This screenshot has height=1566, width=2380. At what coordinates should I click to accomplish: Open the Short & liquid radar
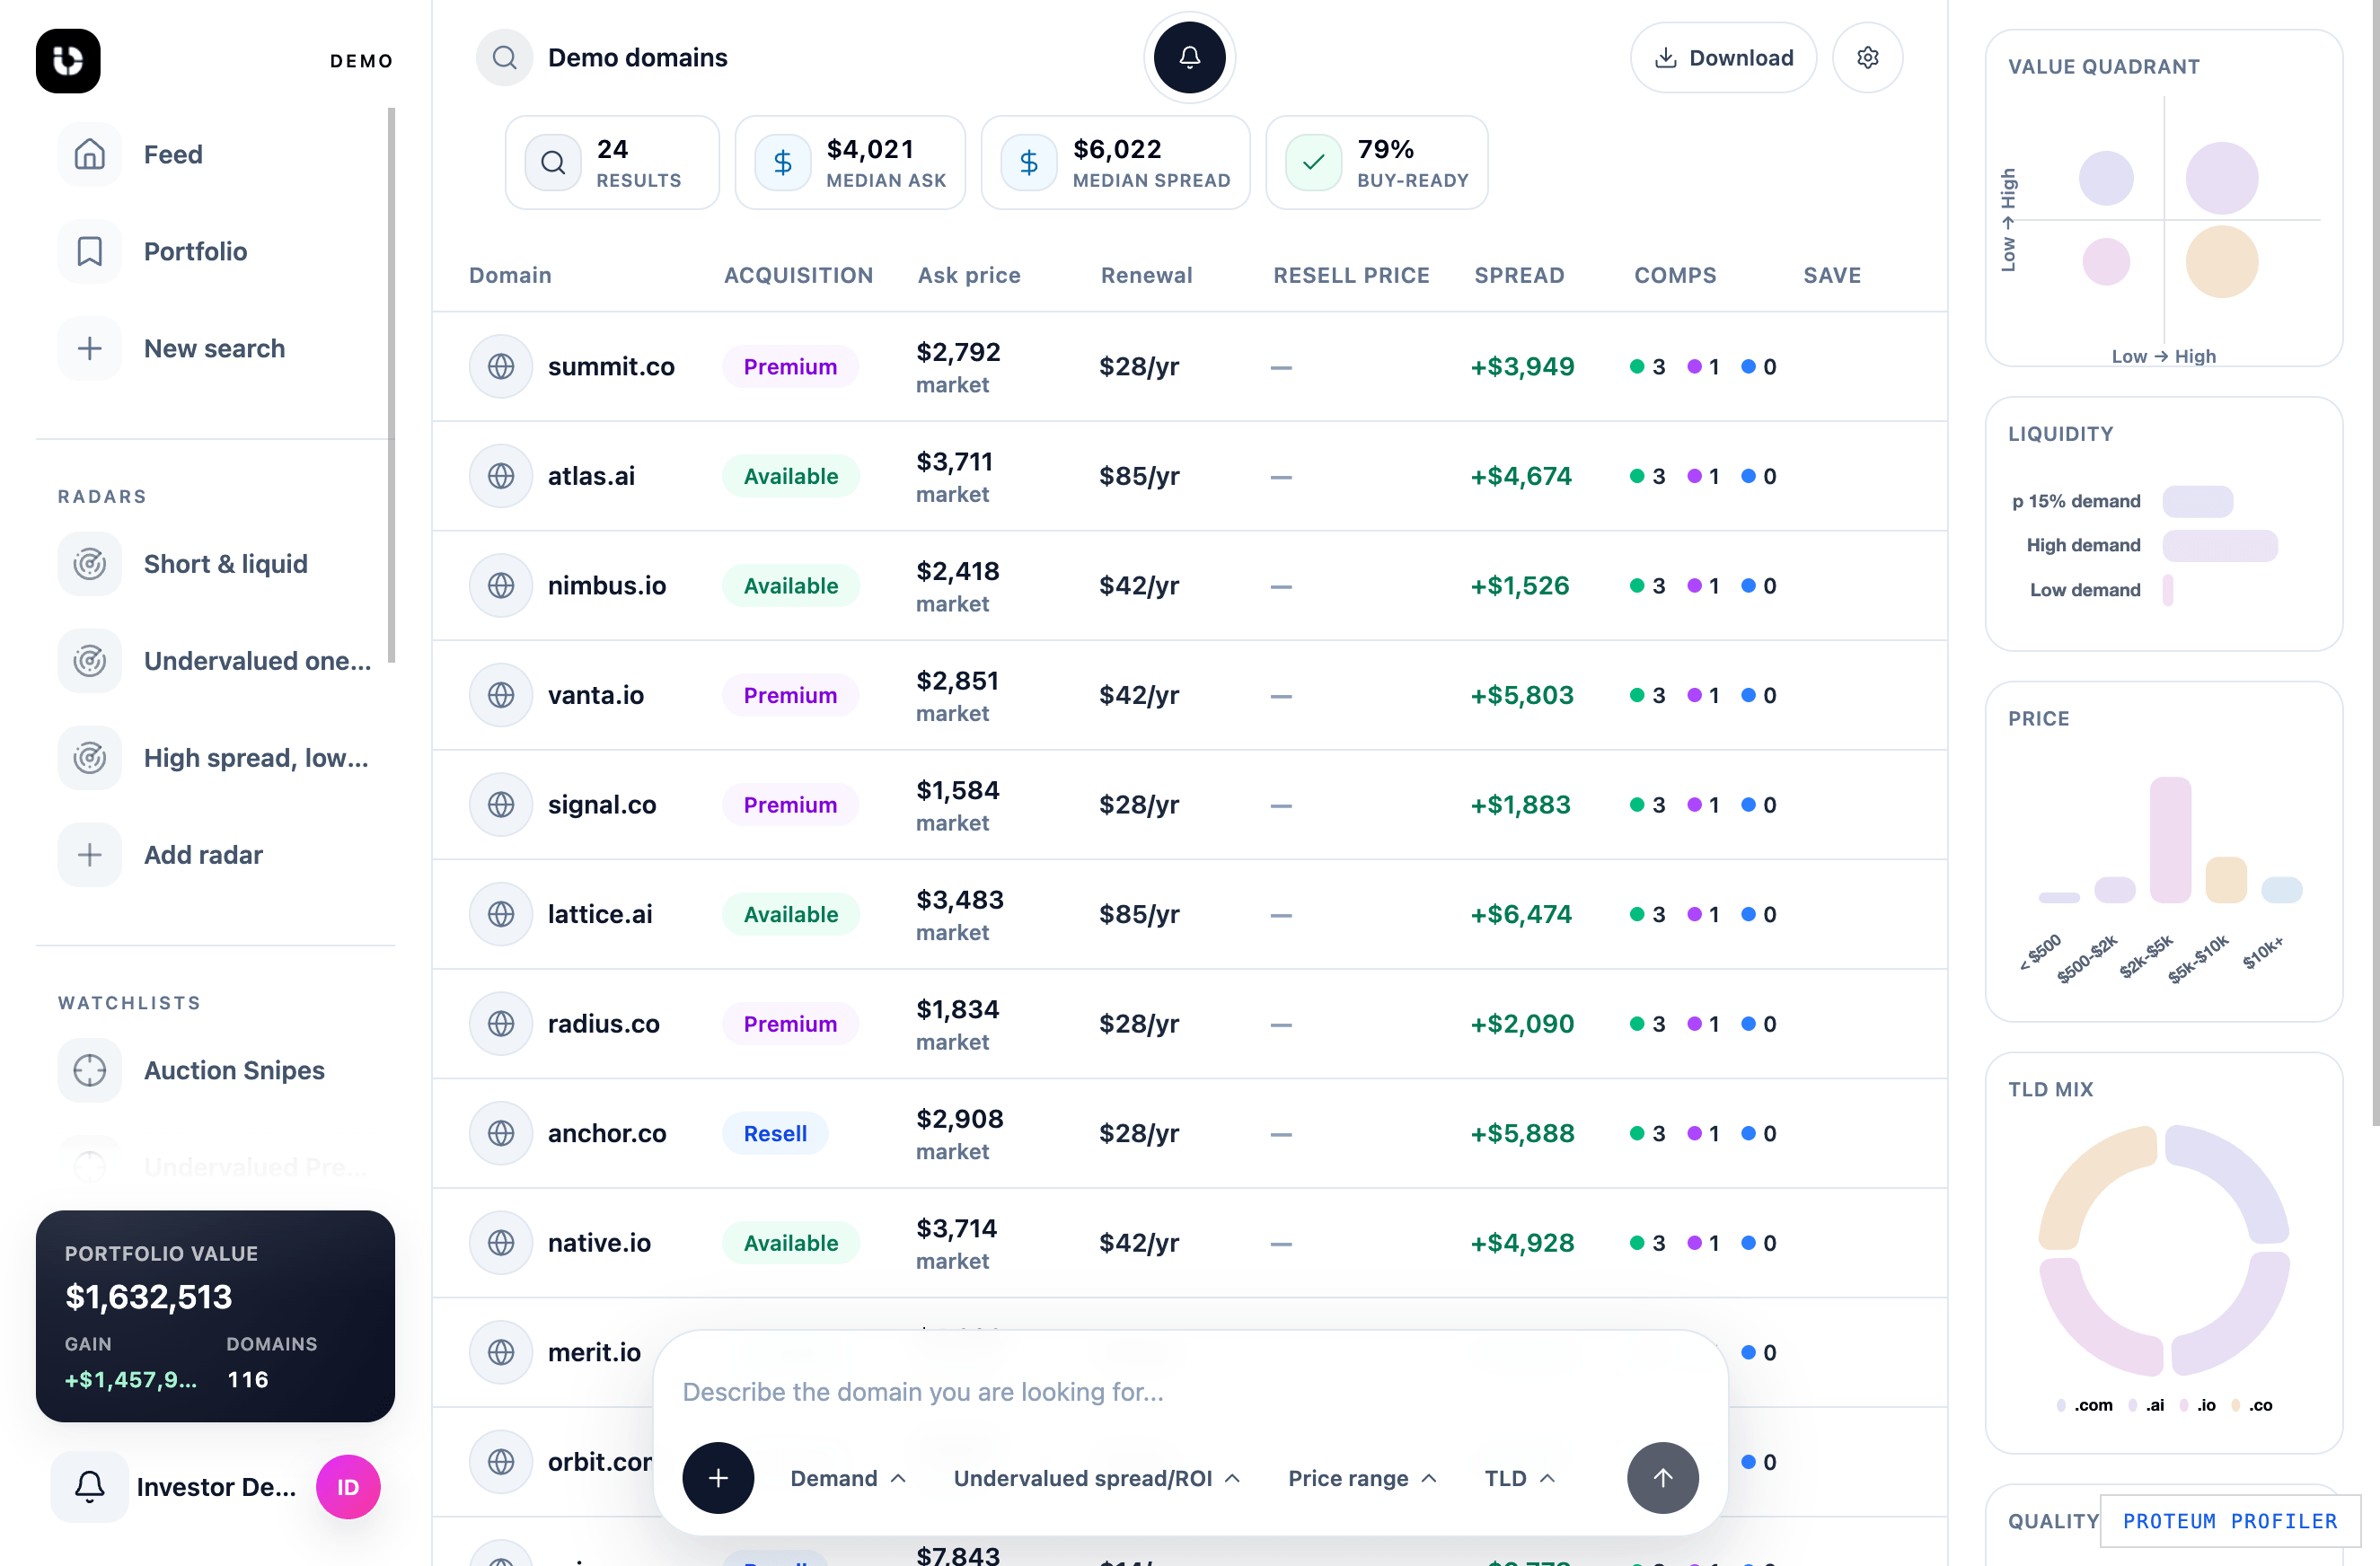point(225,564)
